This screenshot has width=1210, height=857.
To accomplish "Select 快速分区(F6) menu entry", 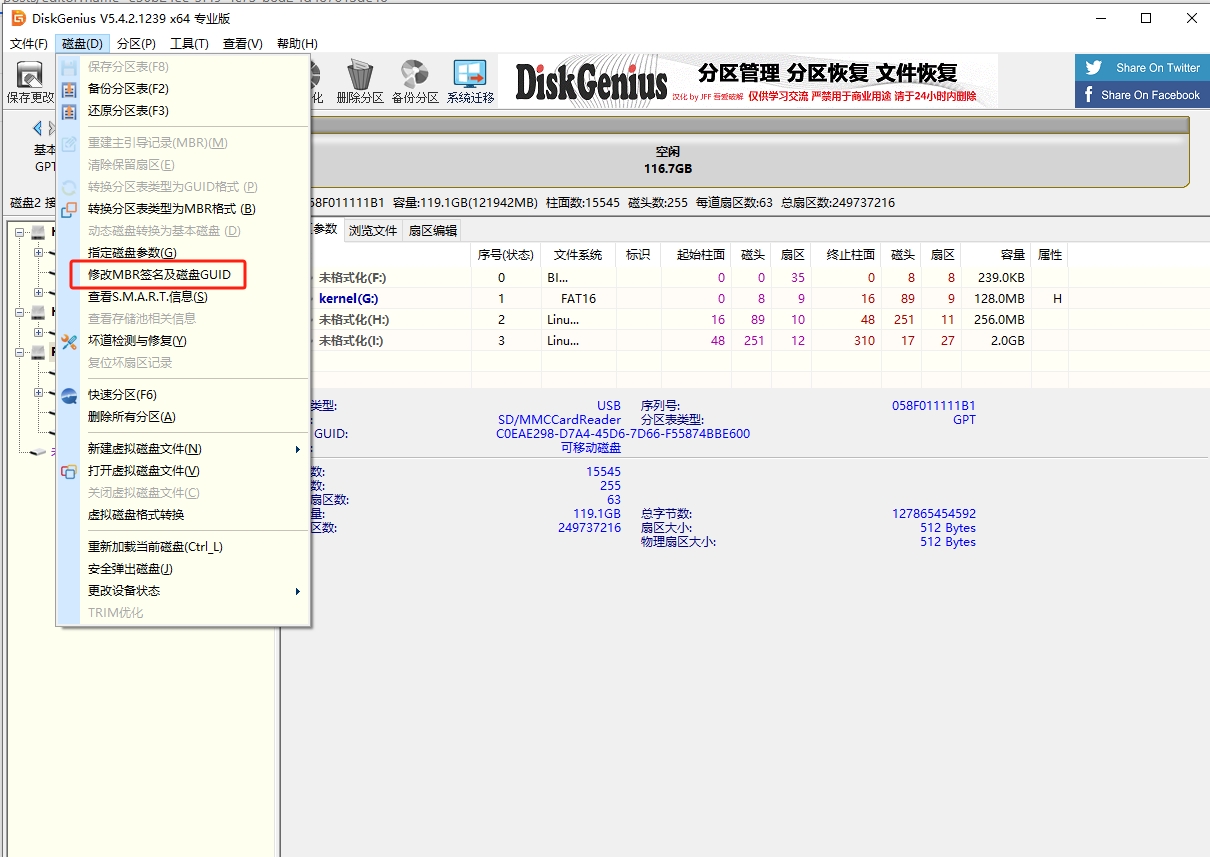I will (x=183, y=395).
